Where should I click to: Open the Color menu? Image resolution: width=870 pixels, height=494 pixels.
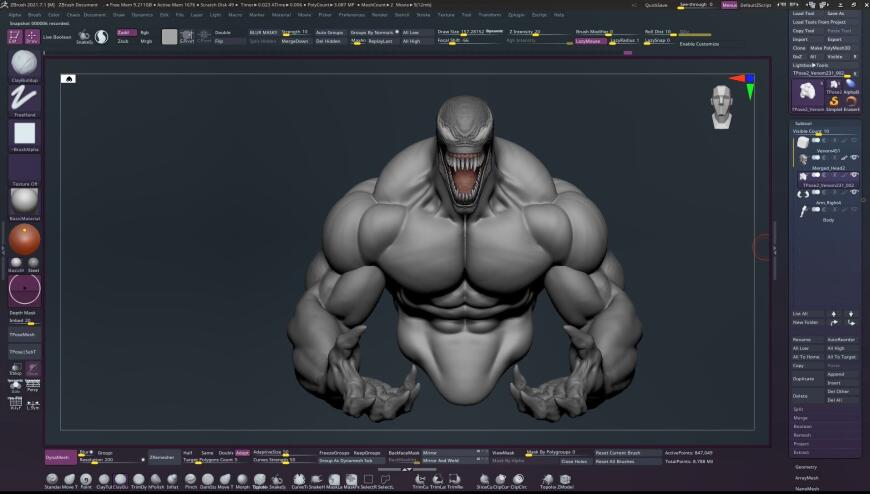(54, 15)
